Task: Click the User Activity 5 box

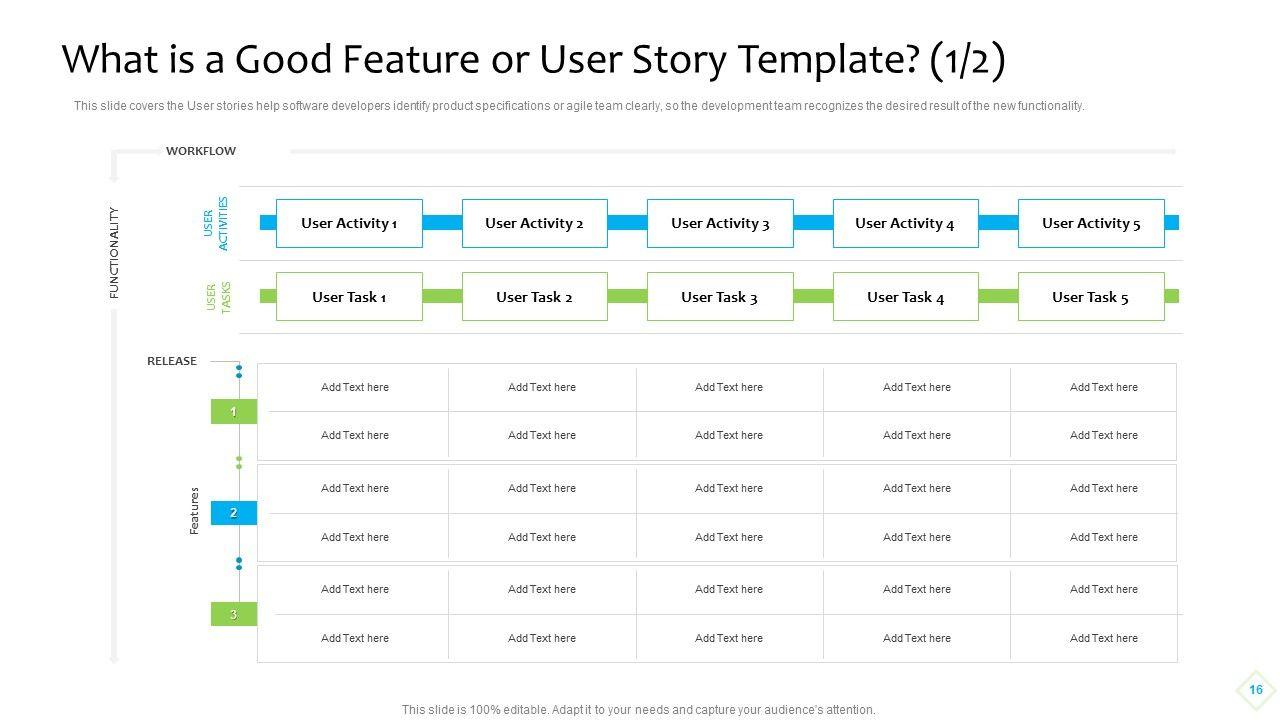Action: pyautogui.click(x=1091, y=223)
